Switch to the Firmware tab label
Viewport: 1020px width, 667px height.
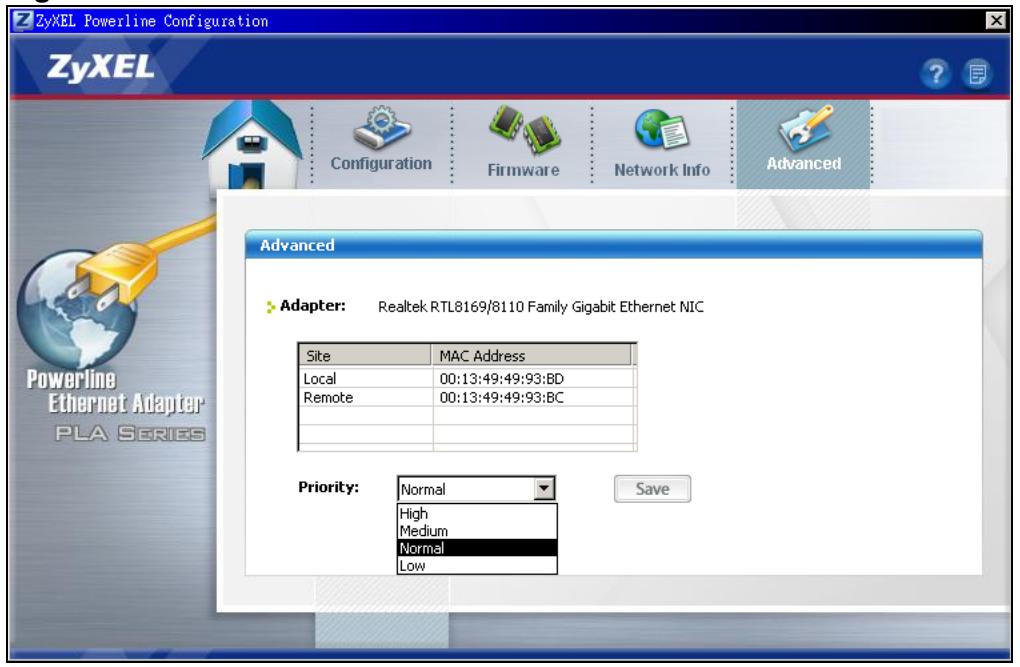coord(524,170)
